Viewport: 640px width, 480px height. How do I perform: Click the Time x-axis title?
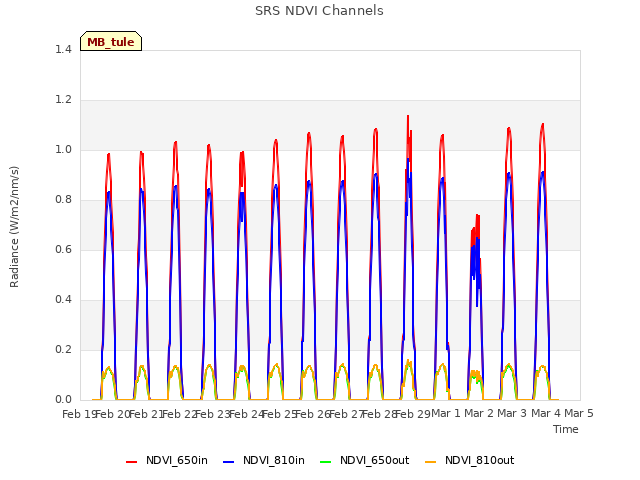[565, 429]
